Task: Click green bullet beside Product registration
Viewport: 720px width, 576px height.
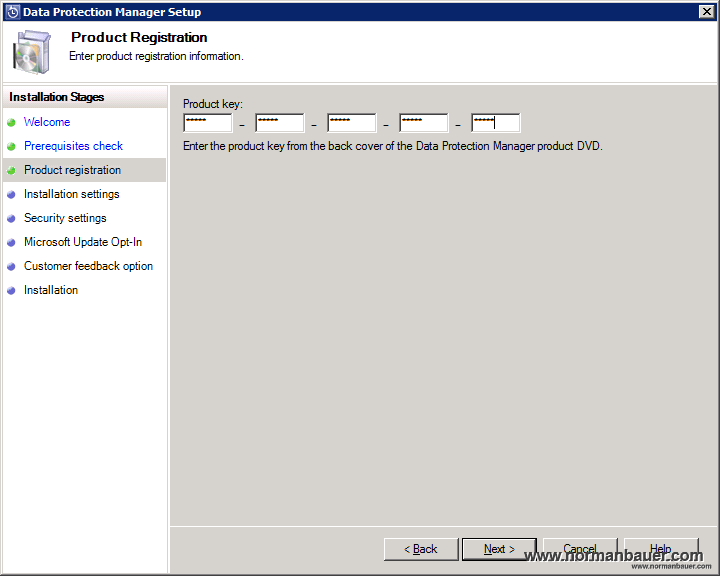Action: [11, 170]
